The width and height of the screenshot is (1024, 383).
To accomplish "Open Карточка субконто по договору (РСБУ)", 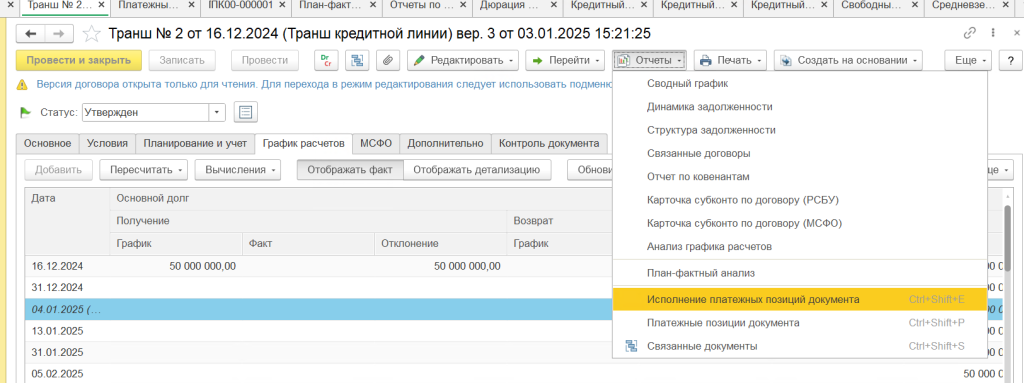I will click(799, 200).
